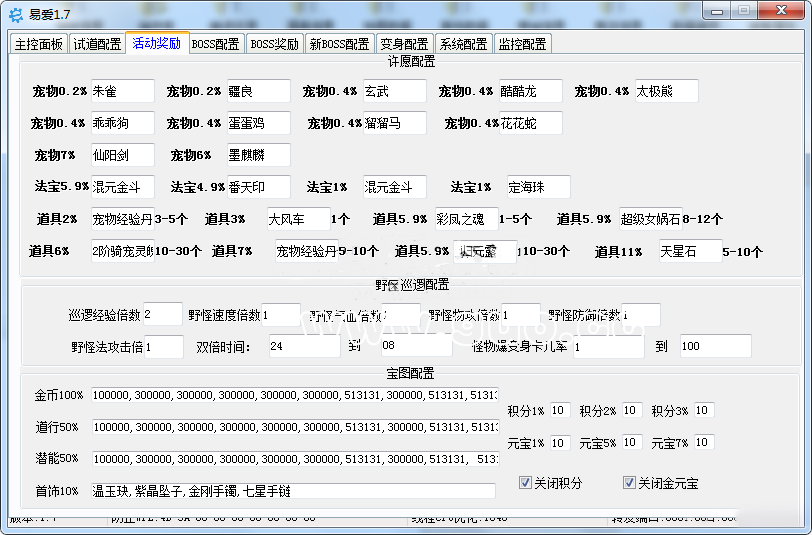This screenshot has width=812, height=535.
Task: Click the 野怪速度倍数 value field
Action: (281, 314)
